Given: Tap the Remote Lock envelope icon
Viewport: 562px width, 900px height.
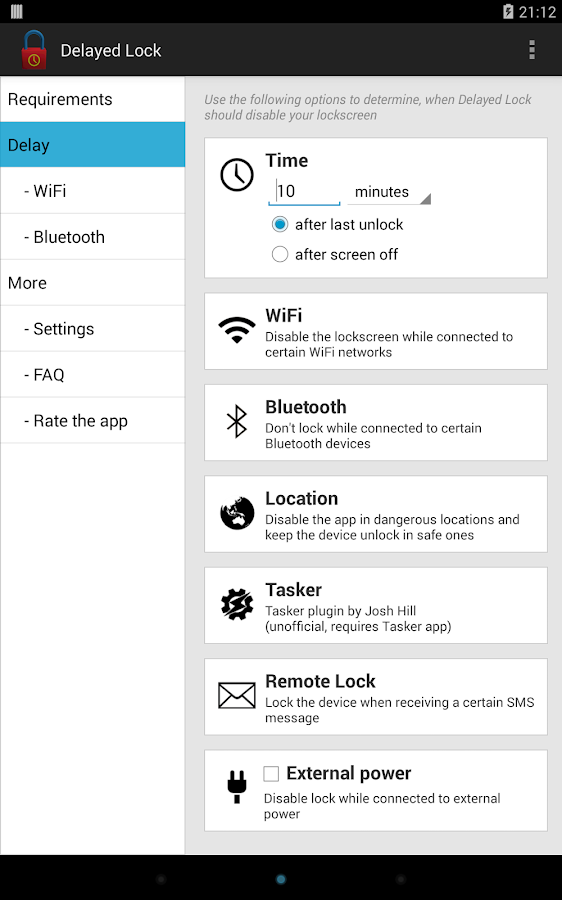Looking at the screenshot, I should (x=237, y=696).
